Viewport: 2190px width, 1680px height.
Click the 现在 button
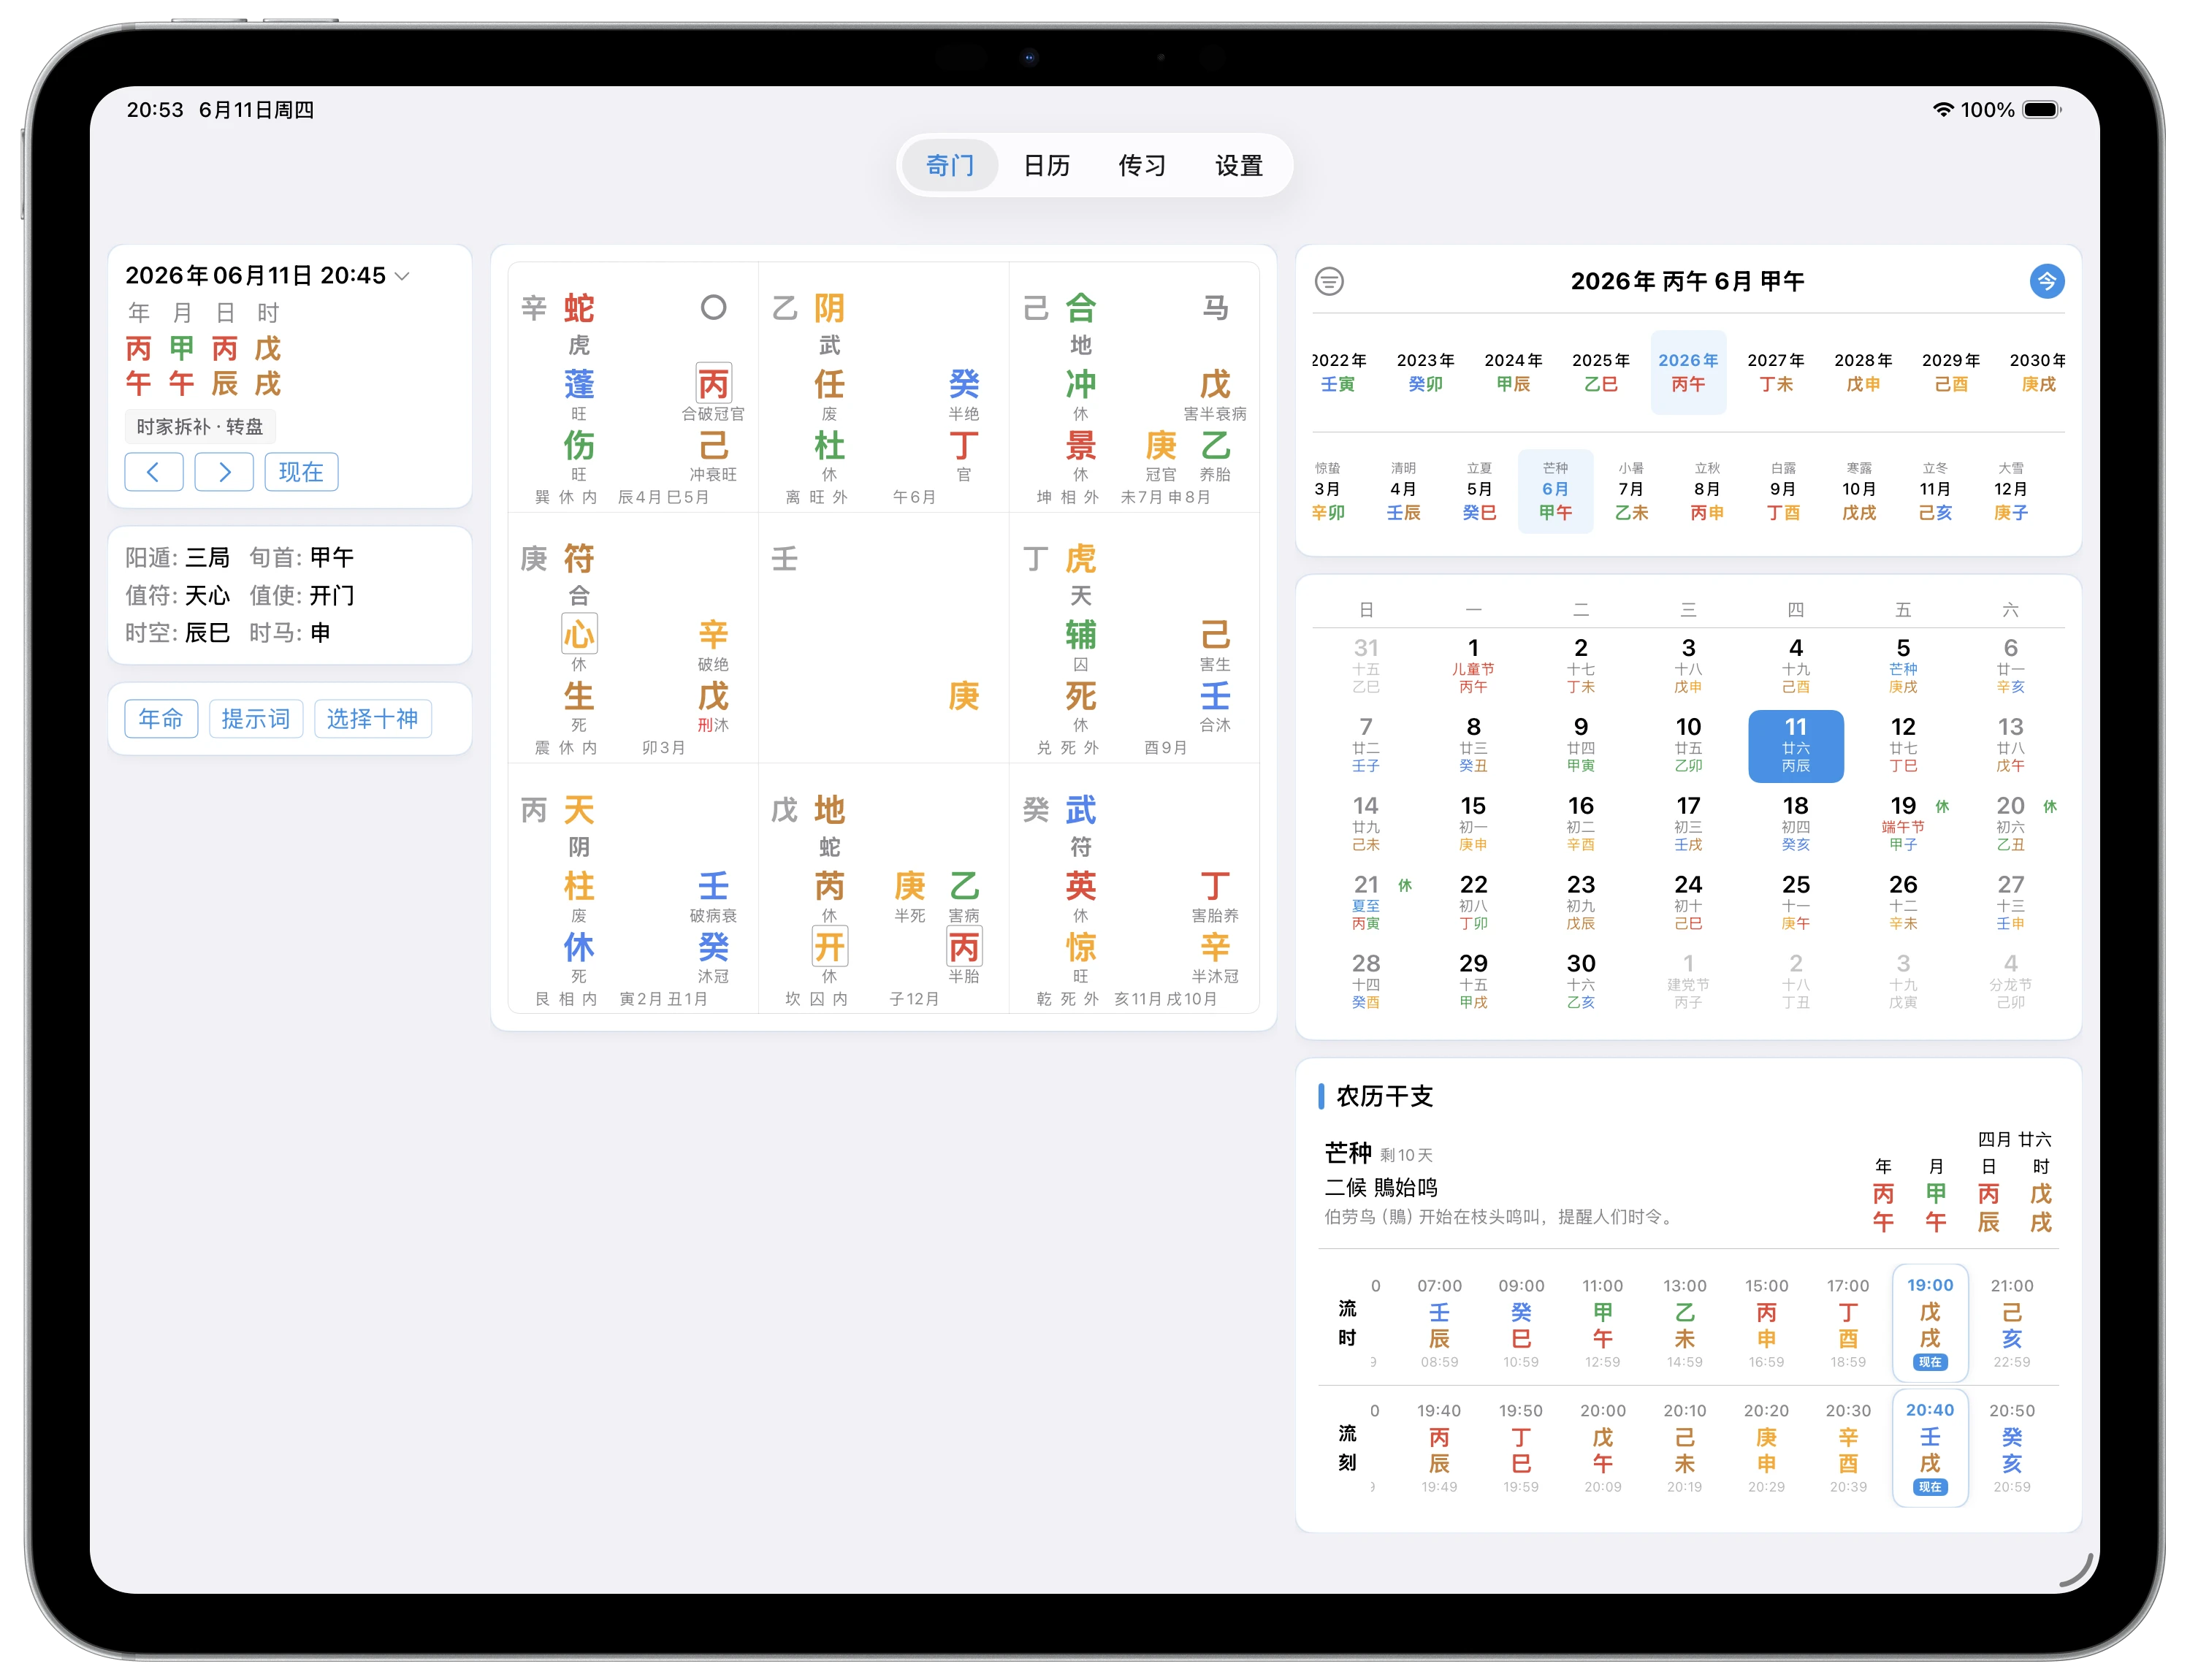(301, 472)
